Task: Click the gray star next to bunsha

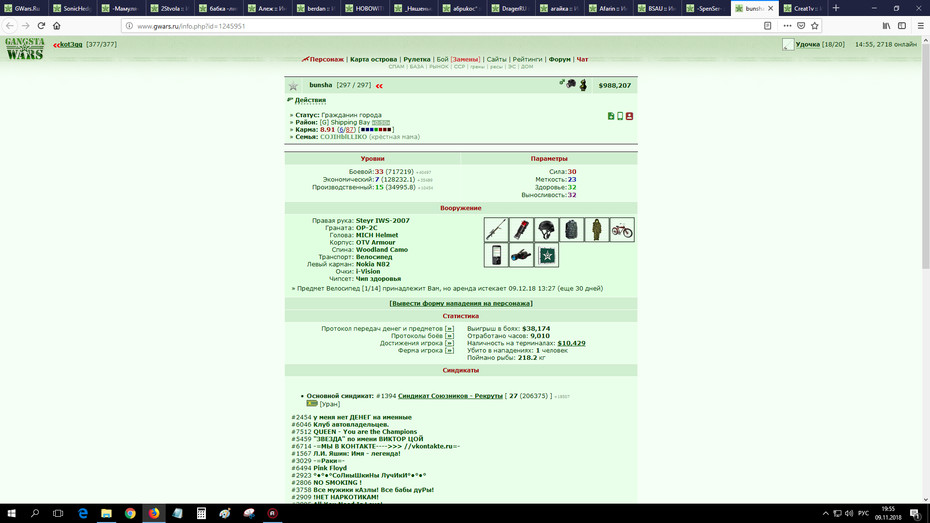Action: pos(293,86)
